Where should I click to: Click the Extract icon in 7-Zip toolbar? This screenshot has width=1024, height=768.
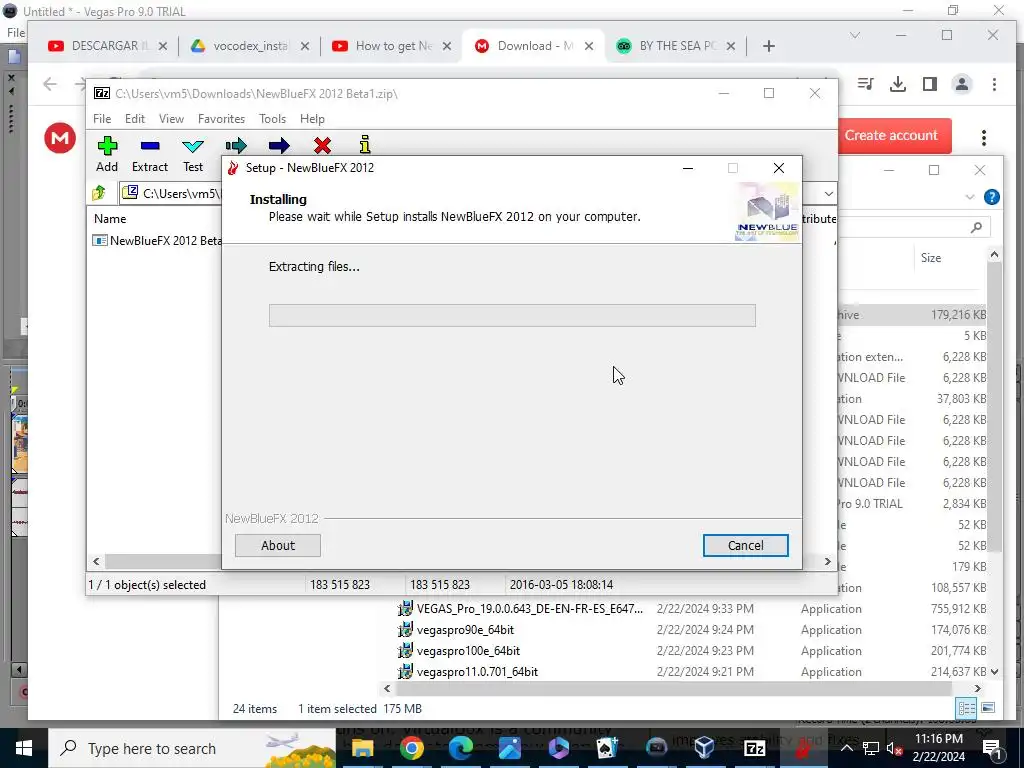click(150, 146)
